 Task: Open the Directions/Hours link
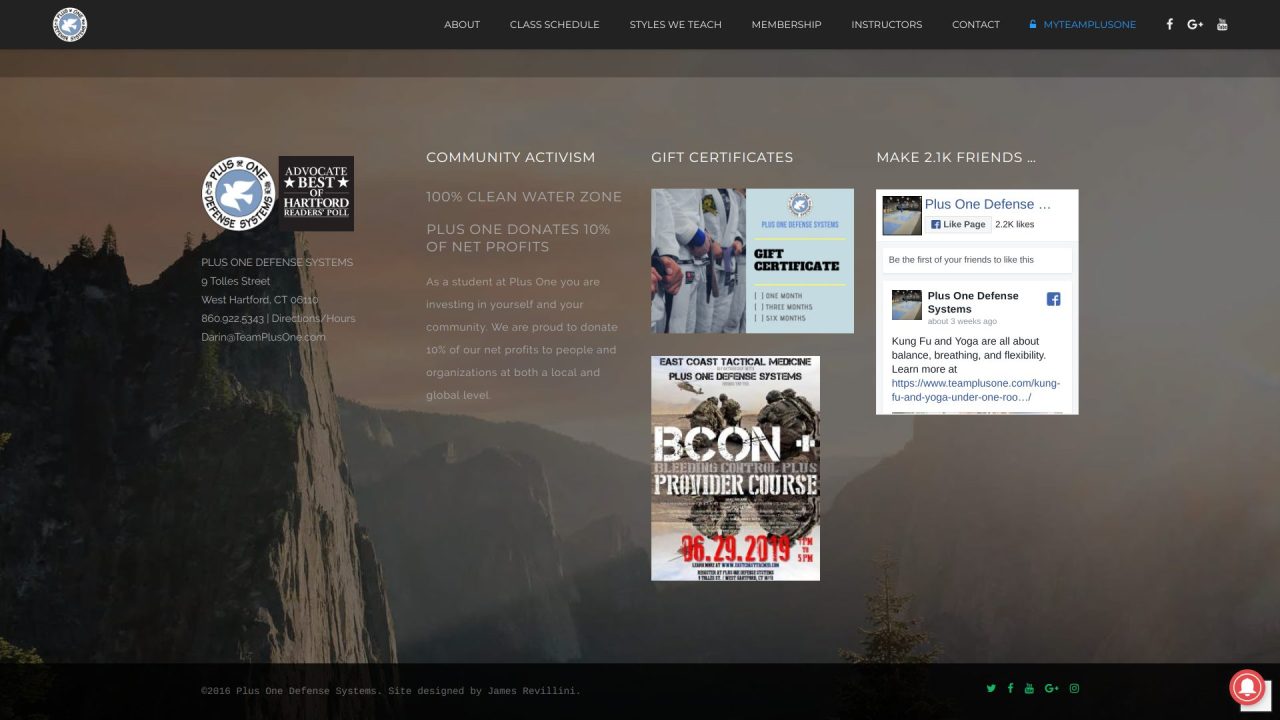[x=314, y=318]
